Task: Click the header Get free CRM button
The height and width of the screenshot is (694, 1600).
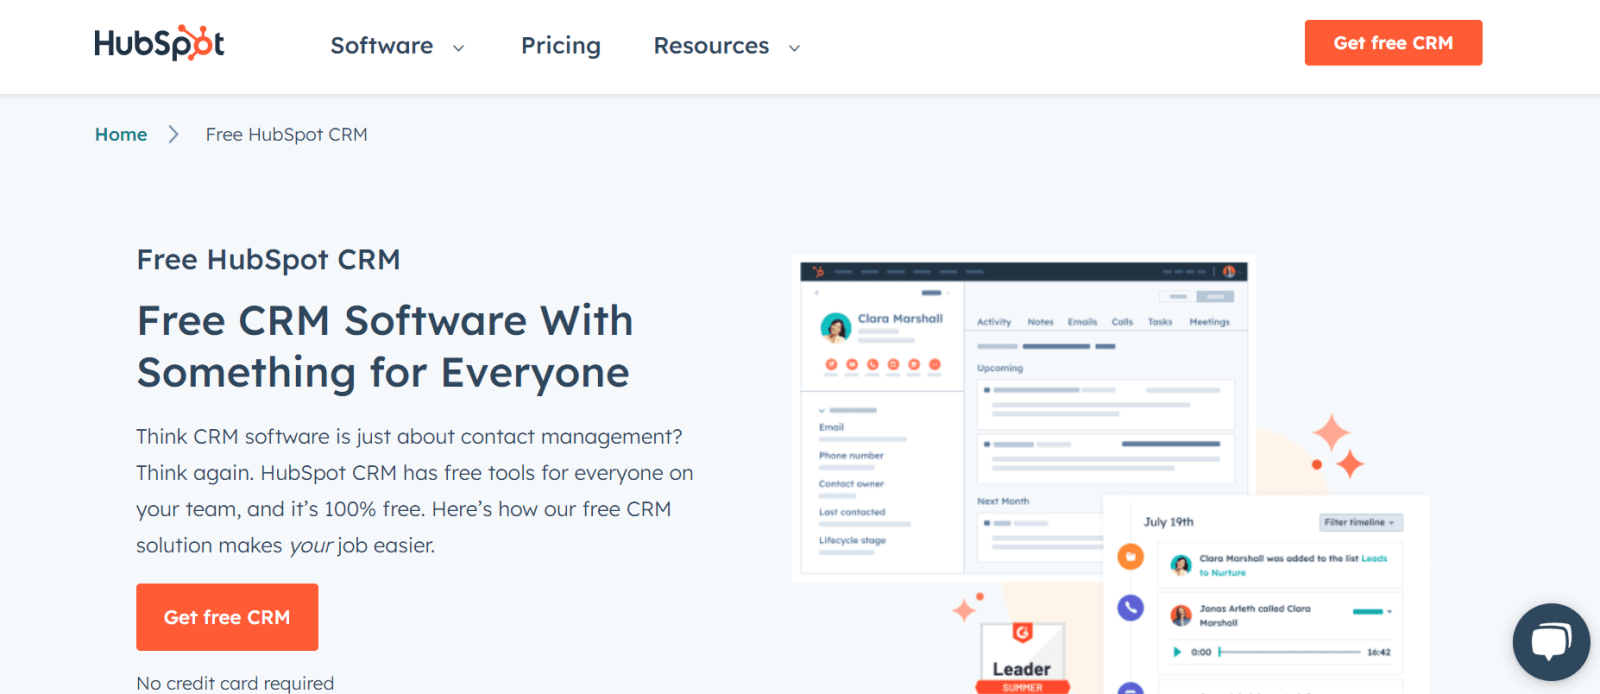Action: coord(1393,43)
